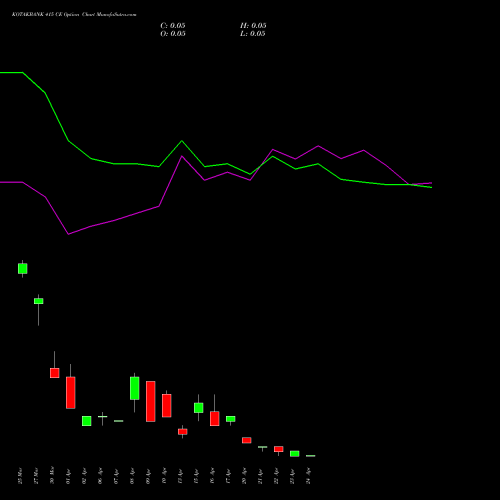500x500 pixels.
Task: Click the red candle above 20 Apr
Action: (x=247, y=440)
